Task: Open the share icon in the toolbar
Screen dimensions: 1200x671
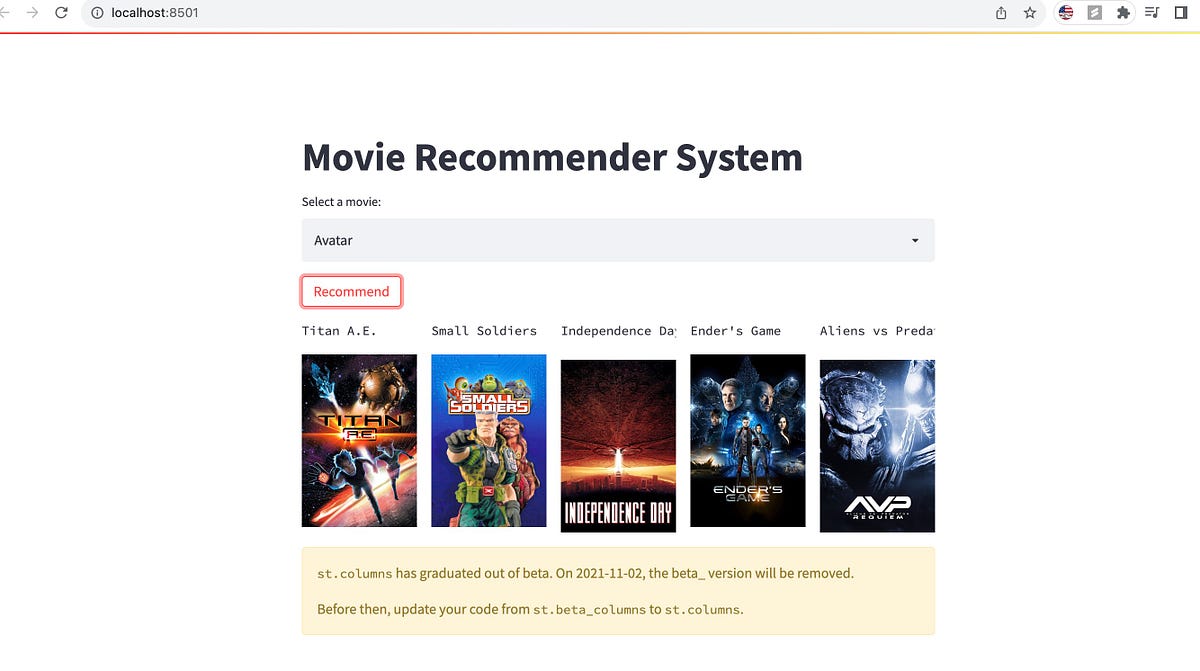Action: [1000, 13]
